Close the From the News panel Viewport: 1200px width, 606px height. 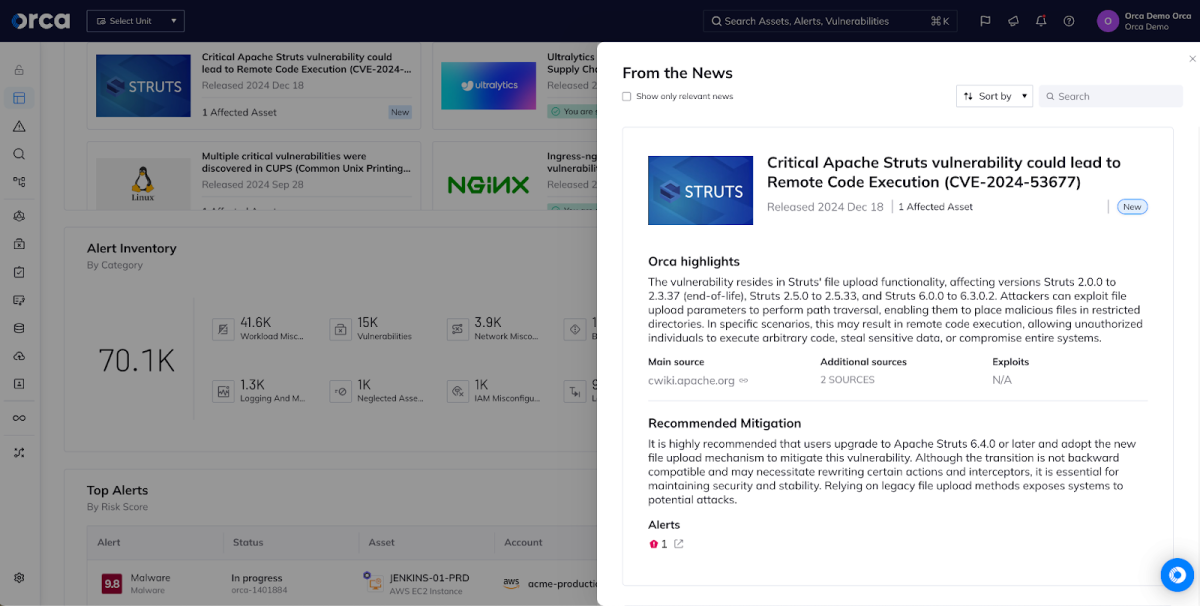click(x=1192, y=59)
